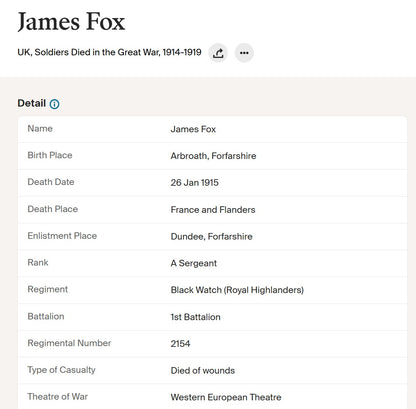The width and height of the screenshot is (416, 409).
Task: Click the Theatre of War label
Action: [58, 397]
